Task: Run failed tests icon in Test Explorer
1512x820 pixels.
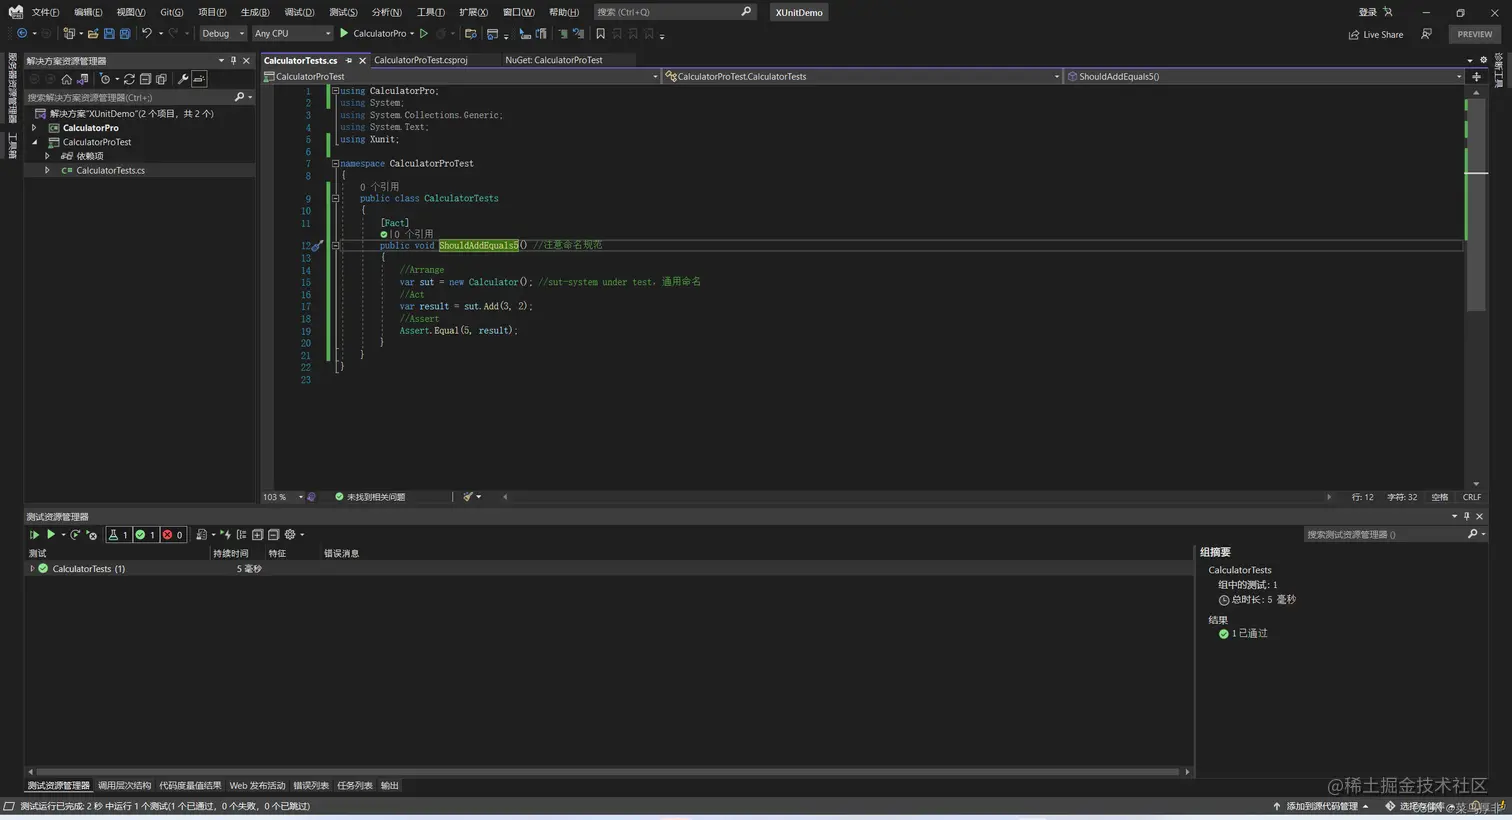Action: 91,535
